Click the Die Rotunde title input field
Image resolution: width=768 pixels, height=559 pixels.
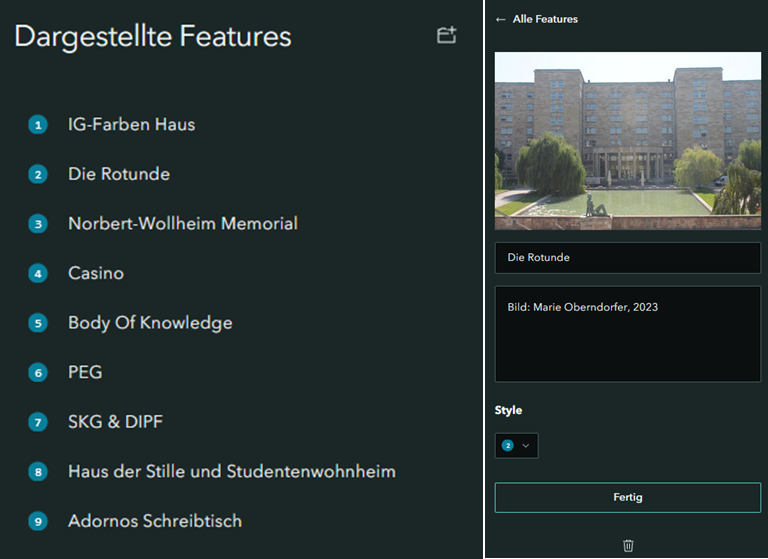(627, 258)
